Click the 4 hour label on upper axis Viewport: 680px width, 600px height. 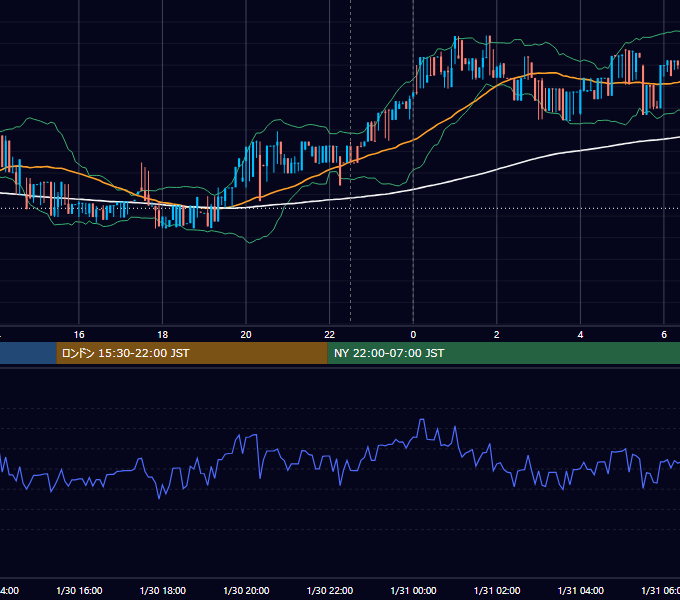click(580, 335)
